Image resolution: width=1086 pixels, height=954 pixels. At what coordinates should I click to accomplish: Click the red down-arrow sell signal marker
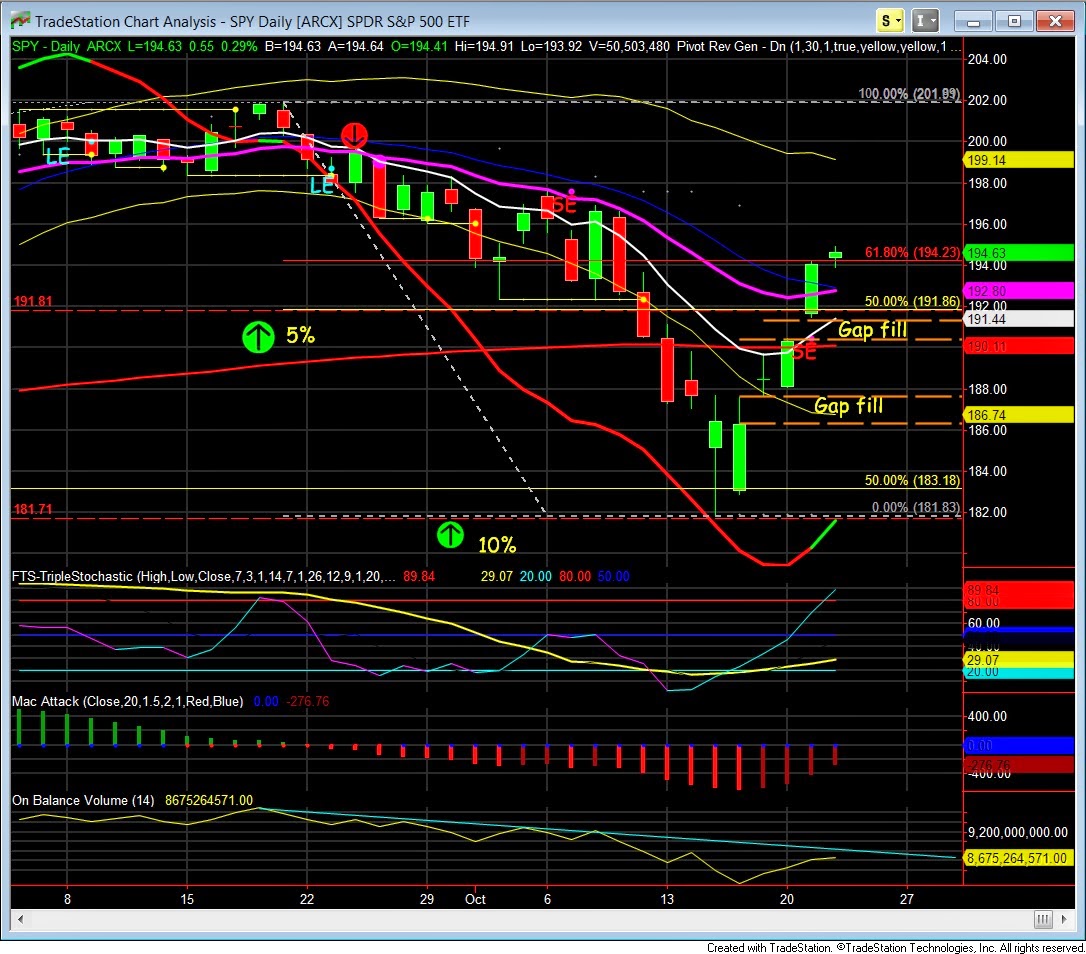coord(354,136)
